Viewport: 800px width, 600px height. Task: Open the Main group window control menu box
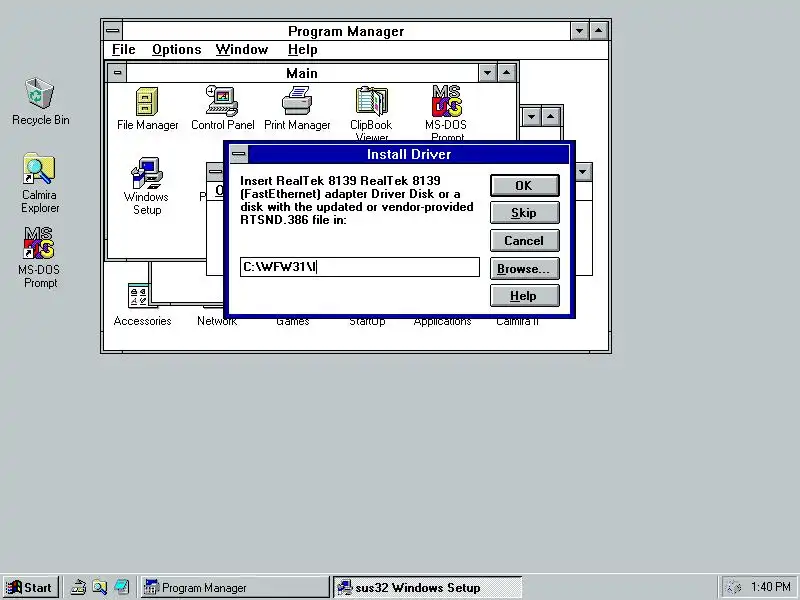(117, 73)
